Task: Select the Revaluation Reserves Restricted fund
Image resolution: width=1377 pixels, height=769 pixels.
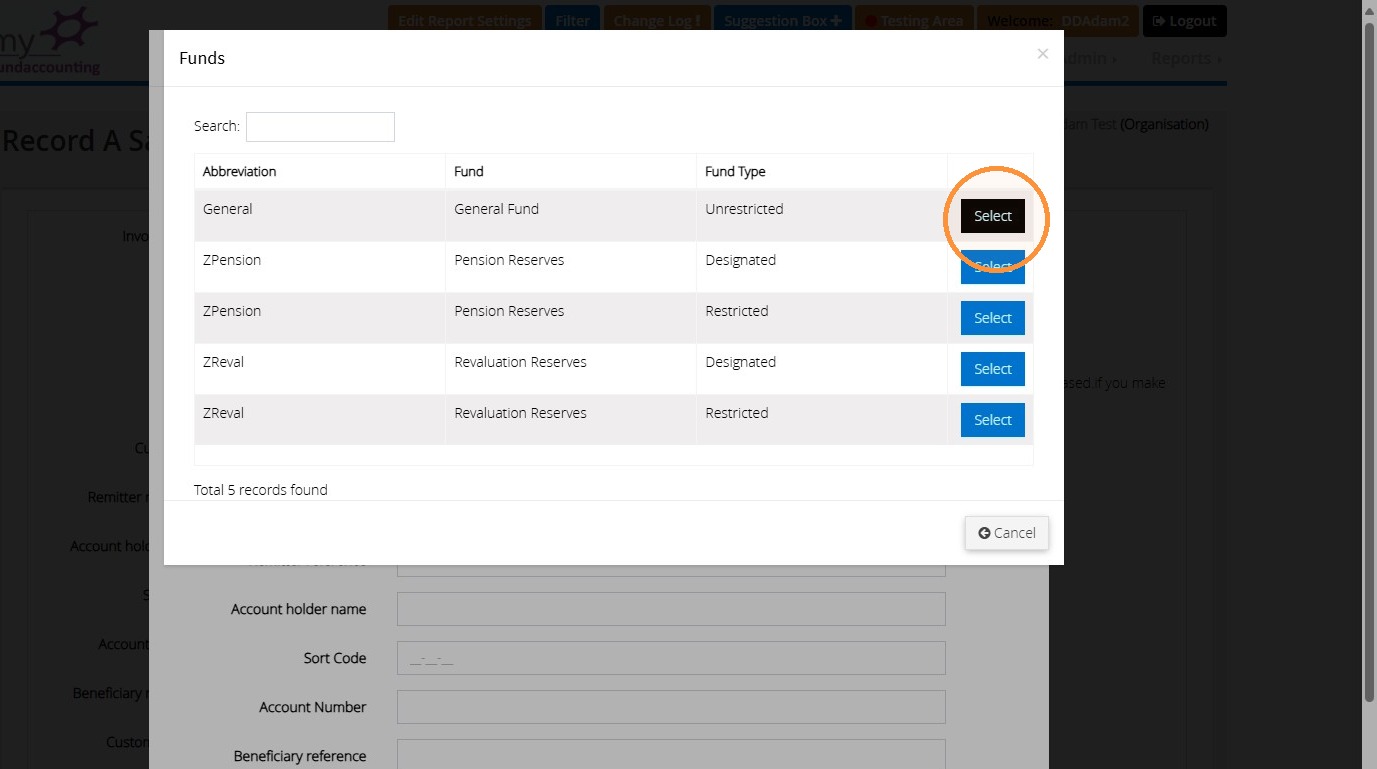Action: (x=993, y=420)
